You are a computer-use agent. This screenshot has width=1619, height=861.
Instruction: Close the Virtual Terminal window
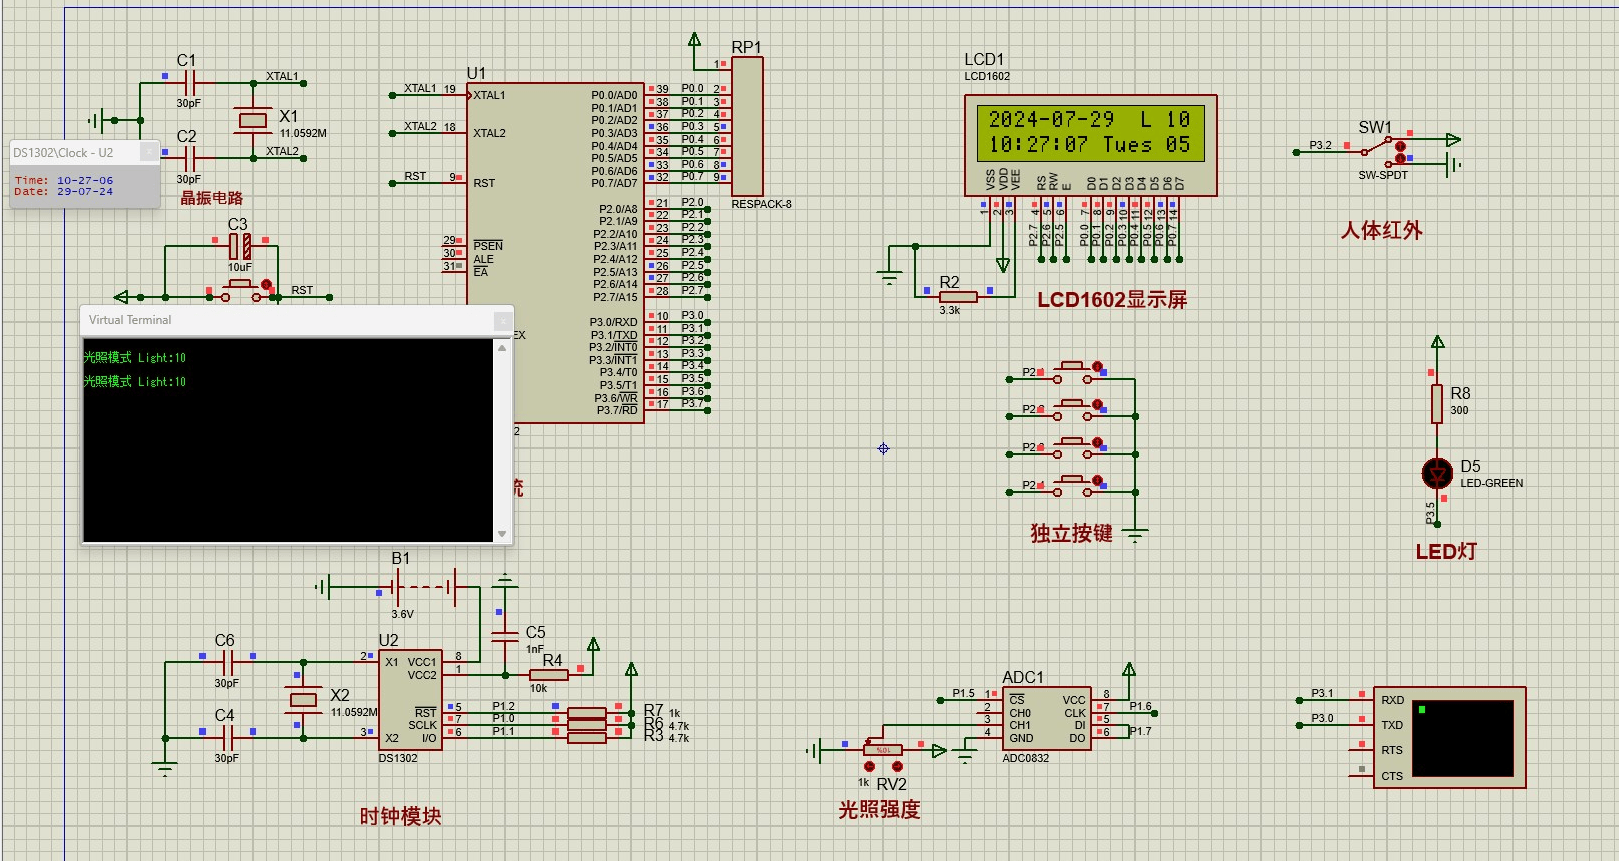[x=503, y=320]
